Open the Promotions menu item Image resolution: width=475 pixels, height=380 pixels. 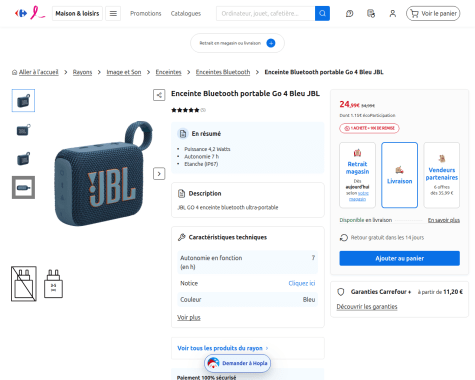[146, 13]
